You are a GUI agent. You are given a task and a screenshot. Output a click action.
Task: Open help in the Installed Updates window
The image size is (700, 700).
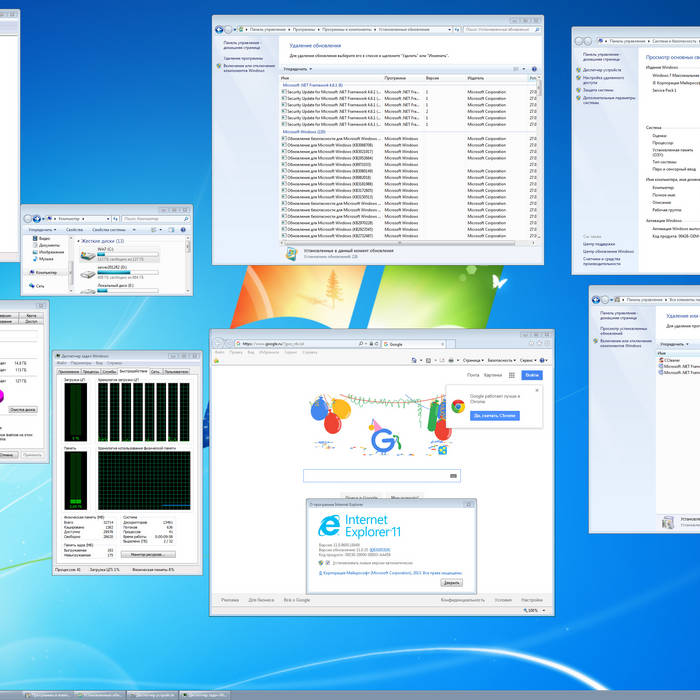[x=534, y=69]
